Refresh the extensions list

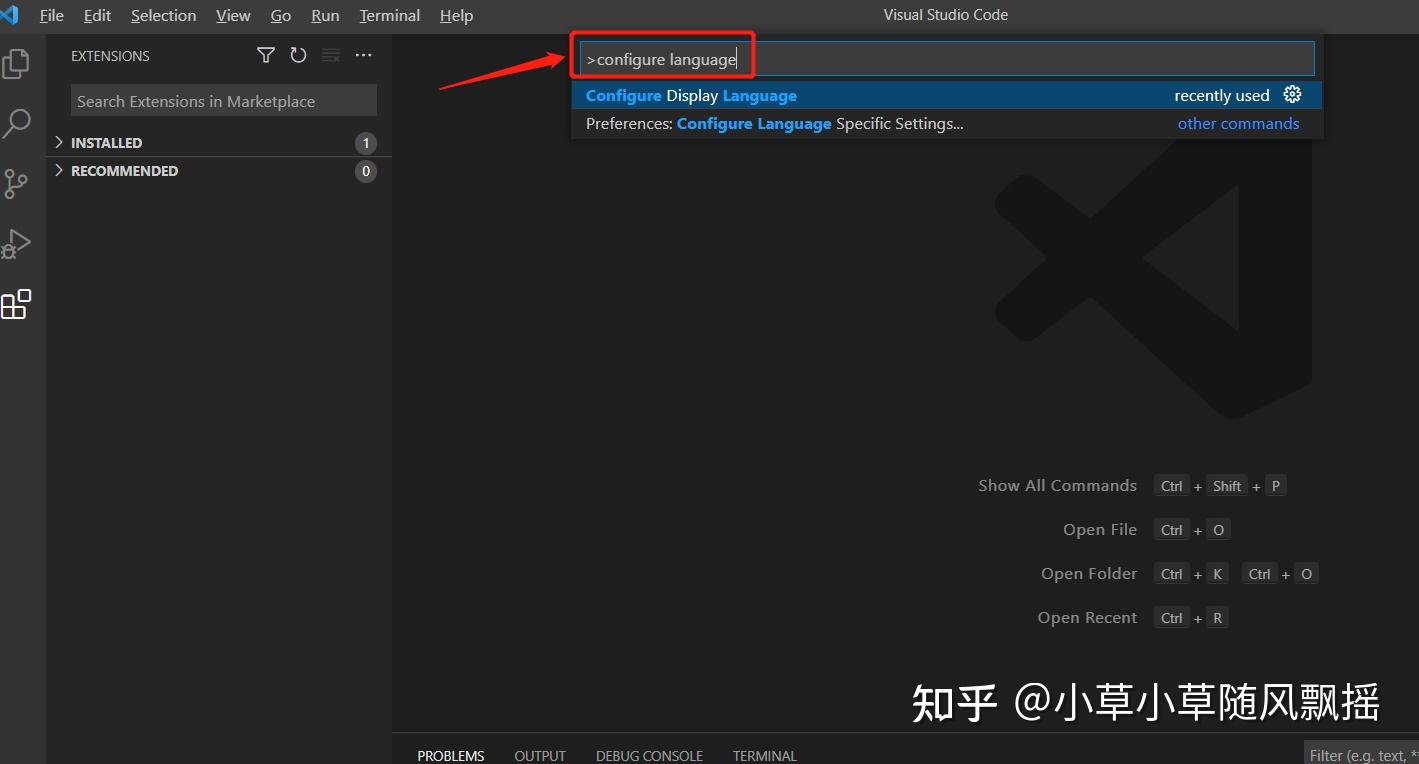coord(298,56)
